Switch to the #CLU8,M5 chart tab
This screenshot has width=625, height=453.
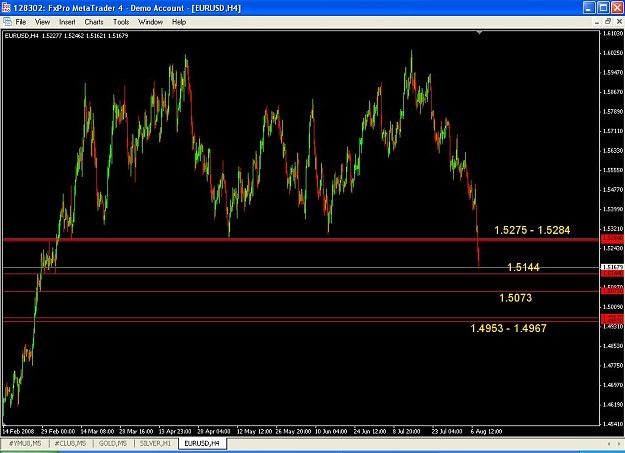coord(70,443)
